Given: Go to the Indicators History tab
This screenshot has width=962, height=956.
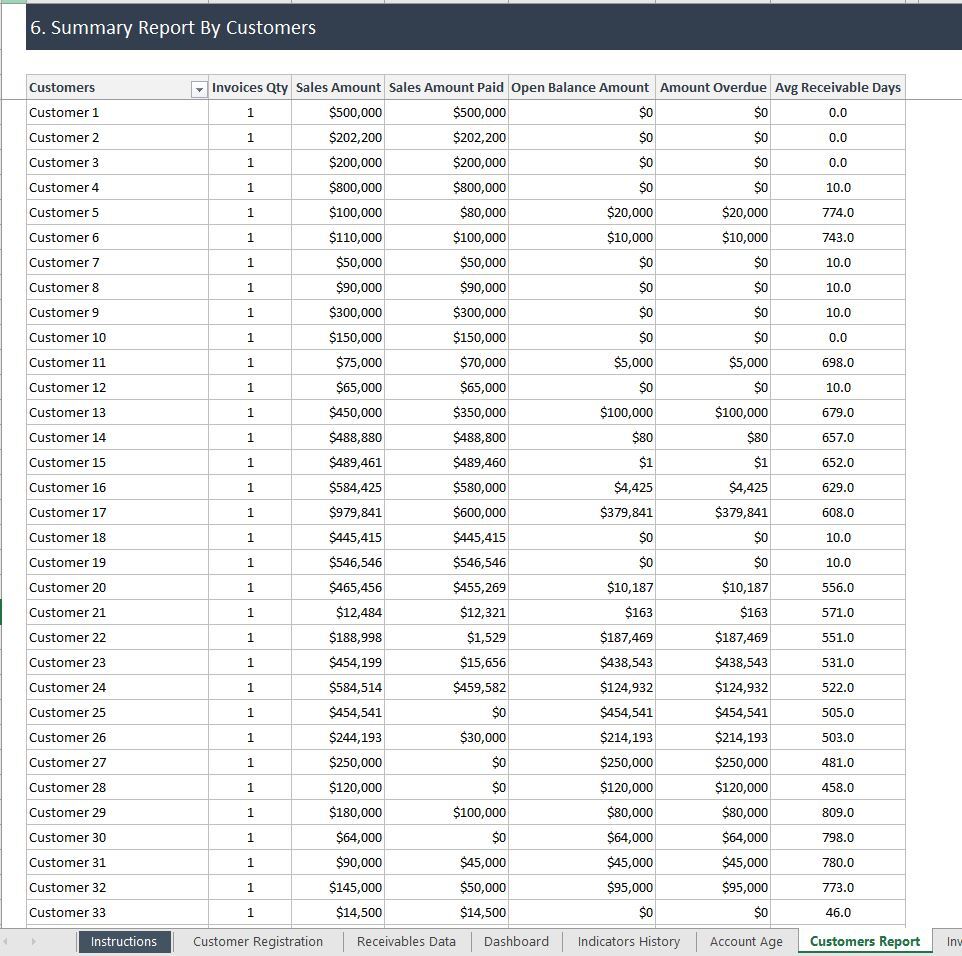Looking at the screenshot, I should point(628,941).
